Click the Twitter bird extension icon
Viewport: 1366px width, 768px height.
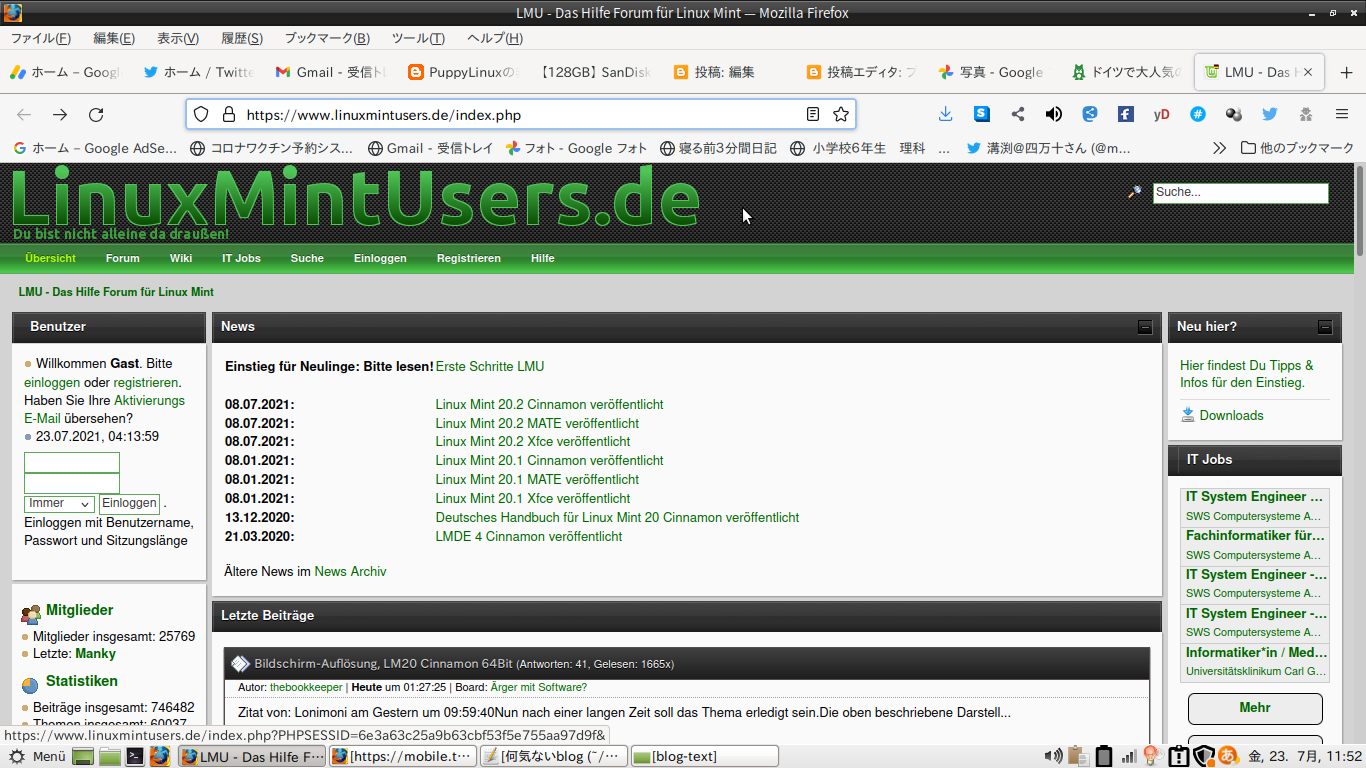tap(1270, 114)
